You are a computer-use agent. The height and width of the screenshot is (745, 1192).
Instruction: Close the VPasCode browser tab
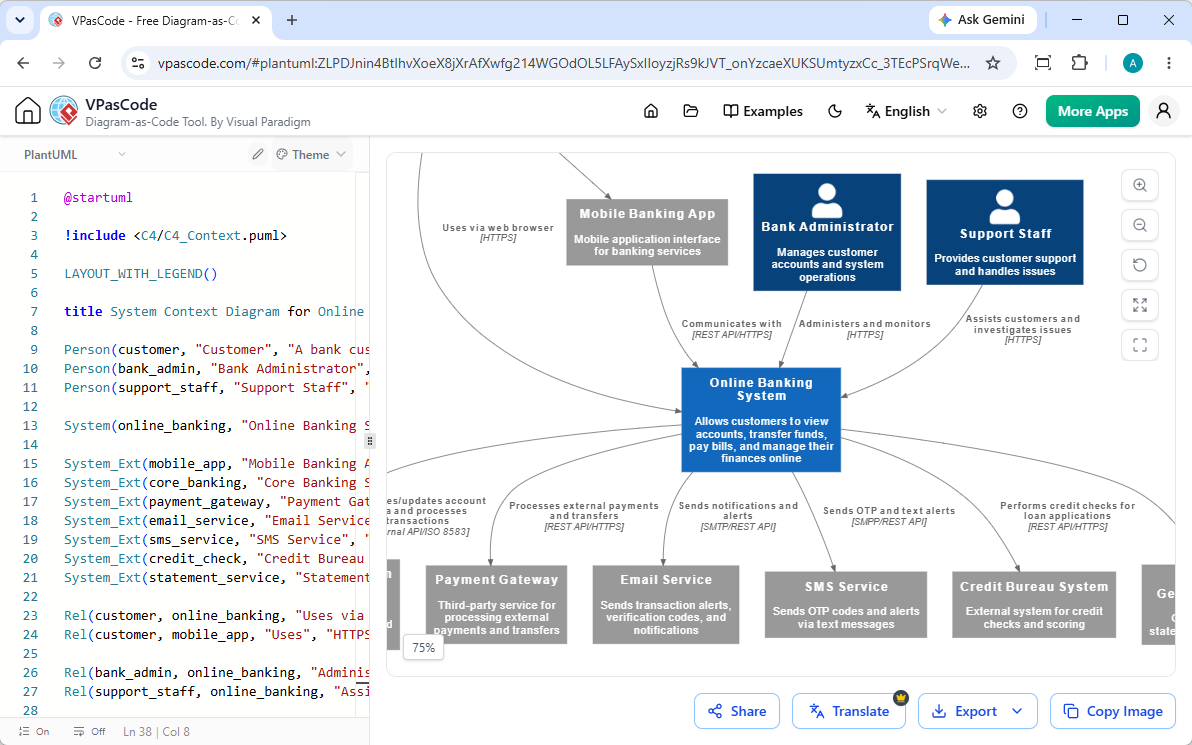[256, 21]
